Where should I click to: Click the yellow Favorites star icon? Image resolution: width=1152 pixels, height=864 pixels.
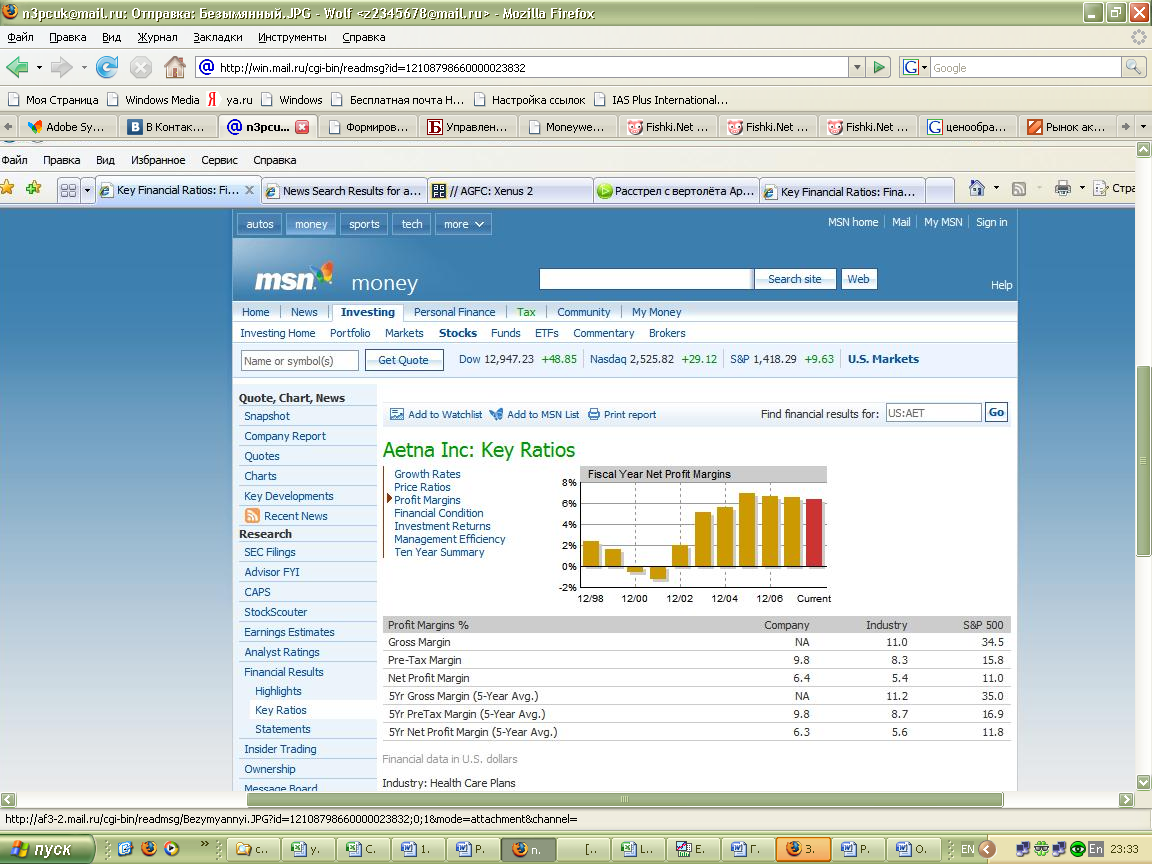point(8,188)
